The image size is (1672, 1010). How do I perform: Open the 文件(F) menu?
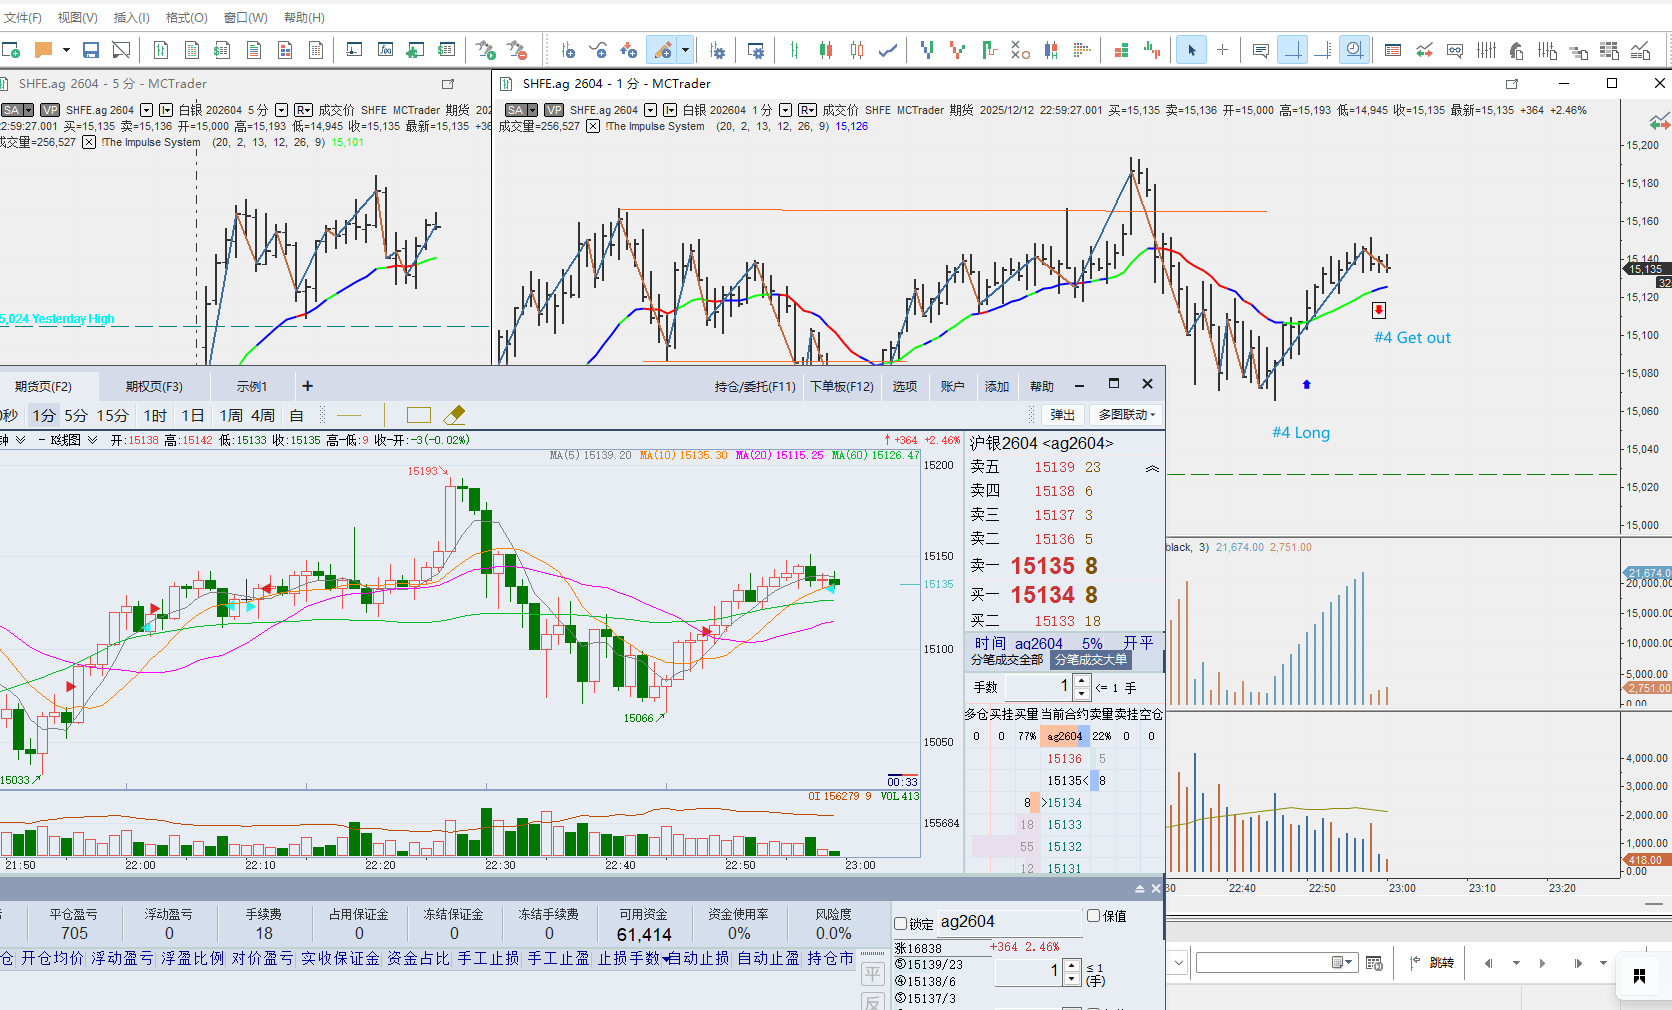coord(23,17)
